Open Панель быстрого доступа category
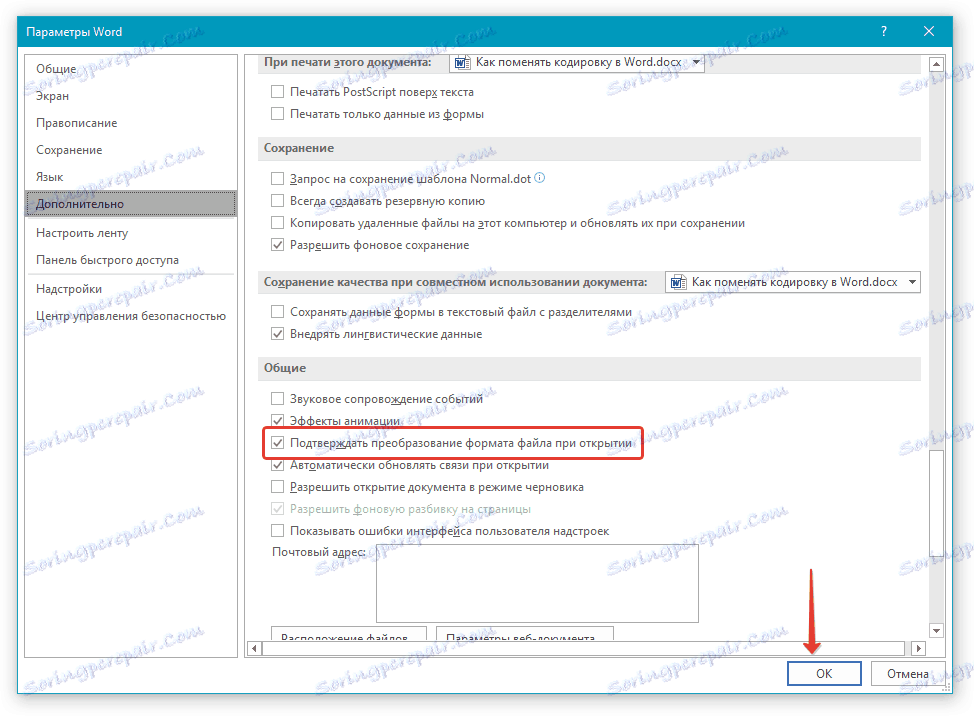The width and height of the screenshot is (974, 716). [x=130, y=260]
